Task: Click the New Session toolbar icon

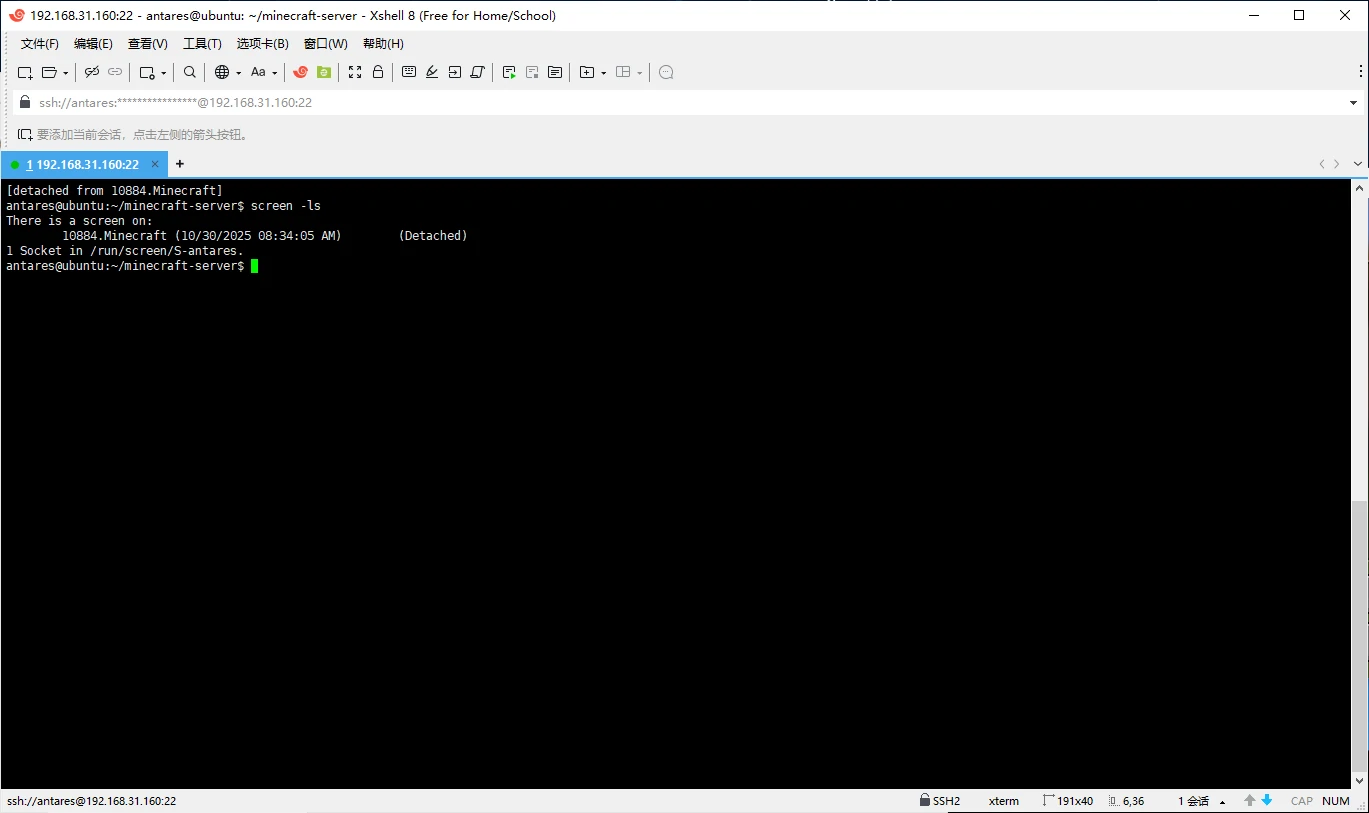Action: (x=25, y=72)
